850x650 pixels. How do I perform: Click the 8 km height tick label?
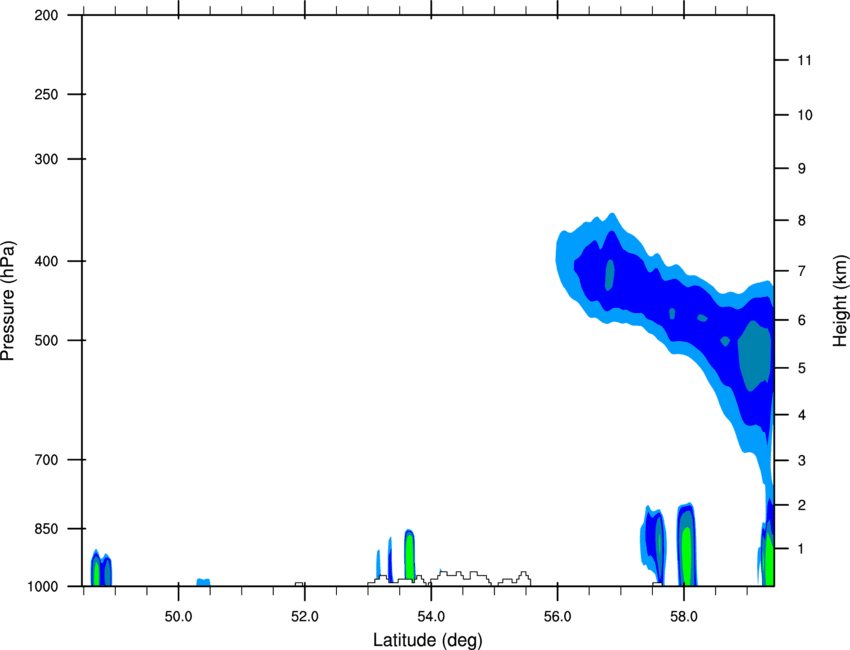click(802, 220)
